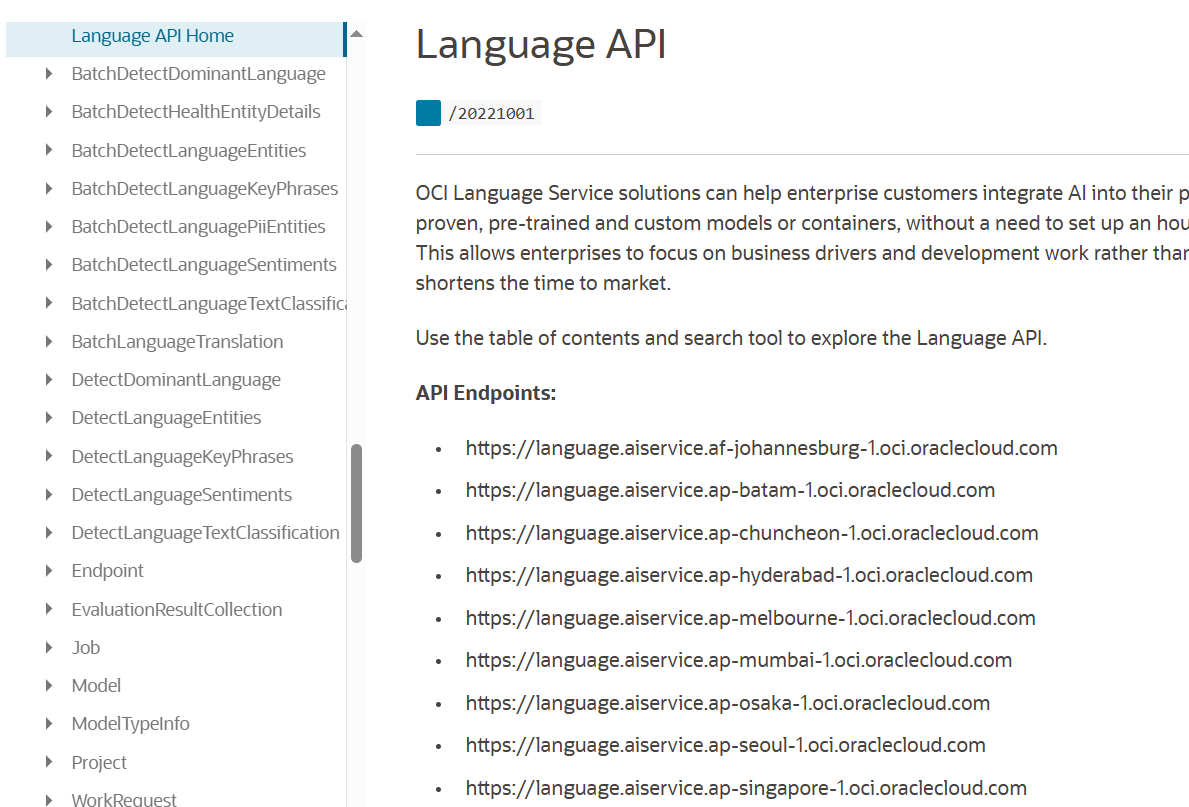Screen dimensions: 1189x807
Task: Click the sidebar scroll-up arrow
Action: [x=356, y=34]
